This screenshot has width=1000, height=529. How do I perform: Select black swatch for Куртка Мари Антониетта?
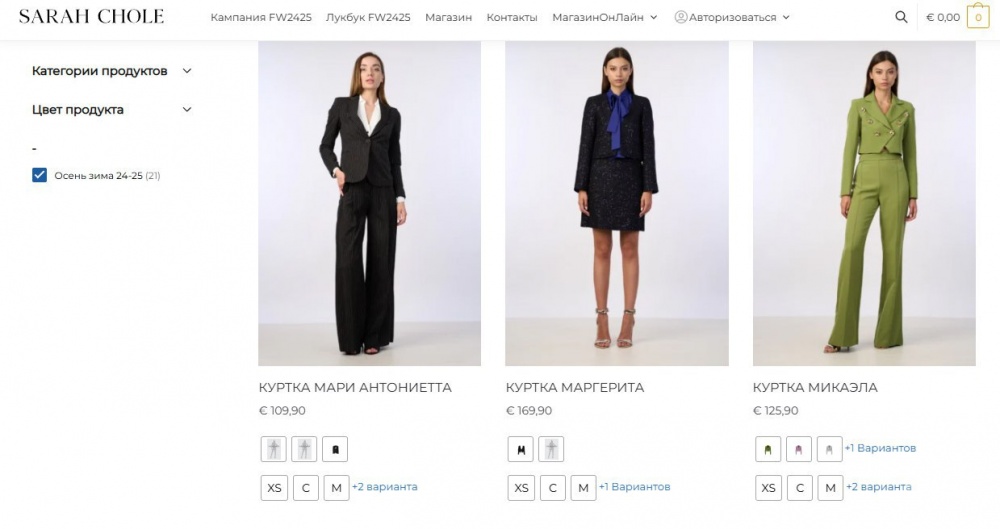(336, 449)
